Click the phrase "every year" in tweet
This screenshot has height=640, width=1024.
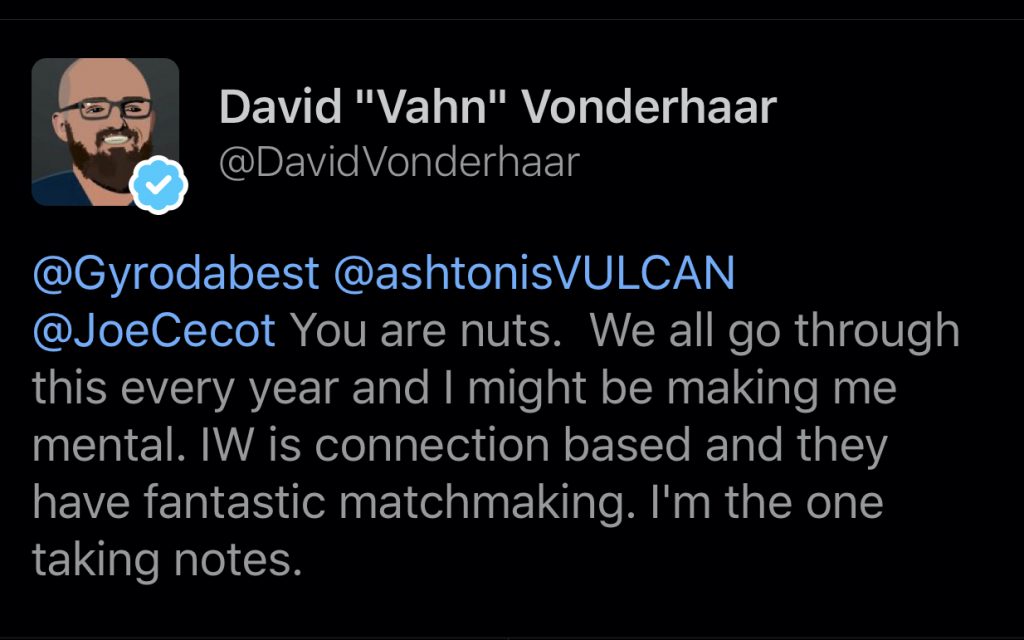229,389
